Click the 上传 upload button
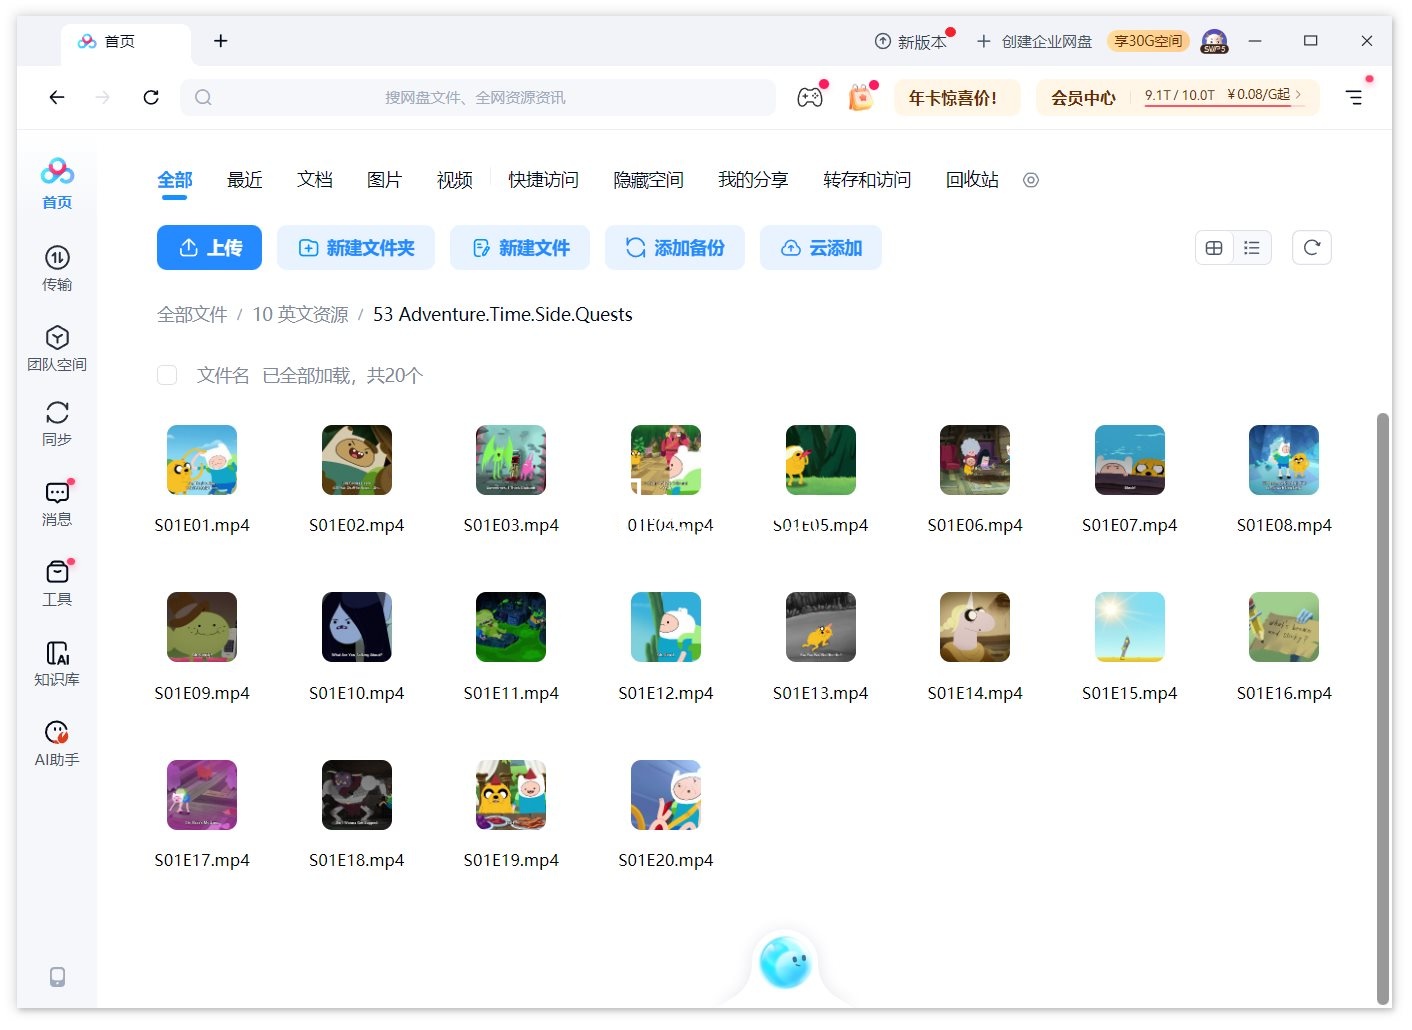Image resolution: width=1412 pixels, height=1030 pixels. click(x=209, y=248)
